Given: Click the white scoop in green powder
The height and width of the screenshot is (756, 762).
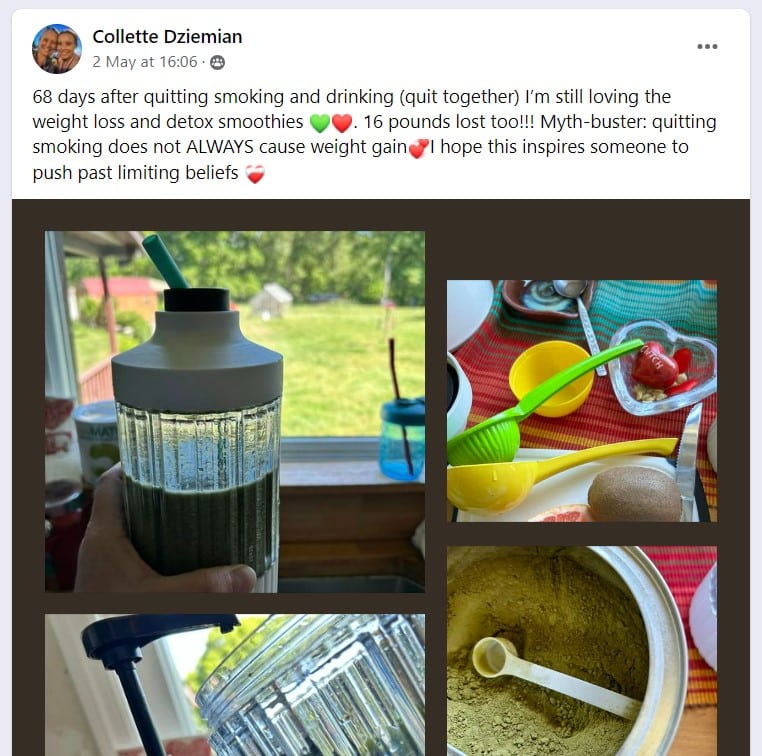Looking at the screenshot, I should point(553,674).
